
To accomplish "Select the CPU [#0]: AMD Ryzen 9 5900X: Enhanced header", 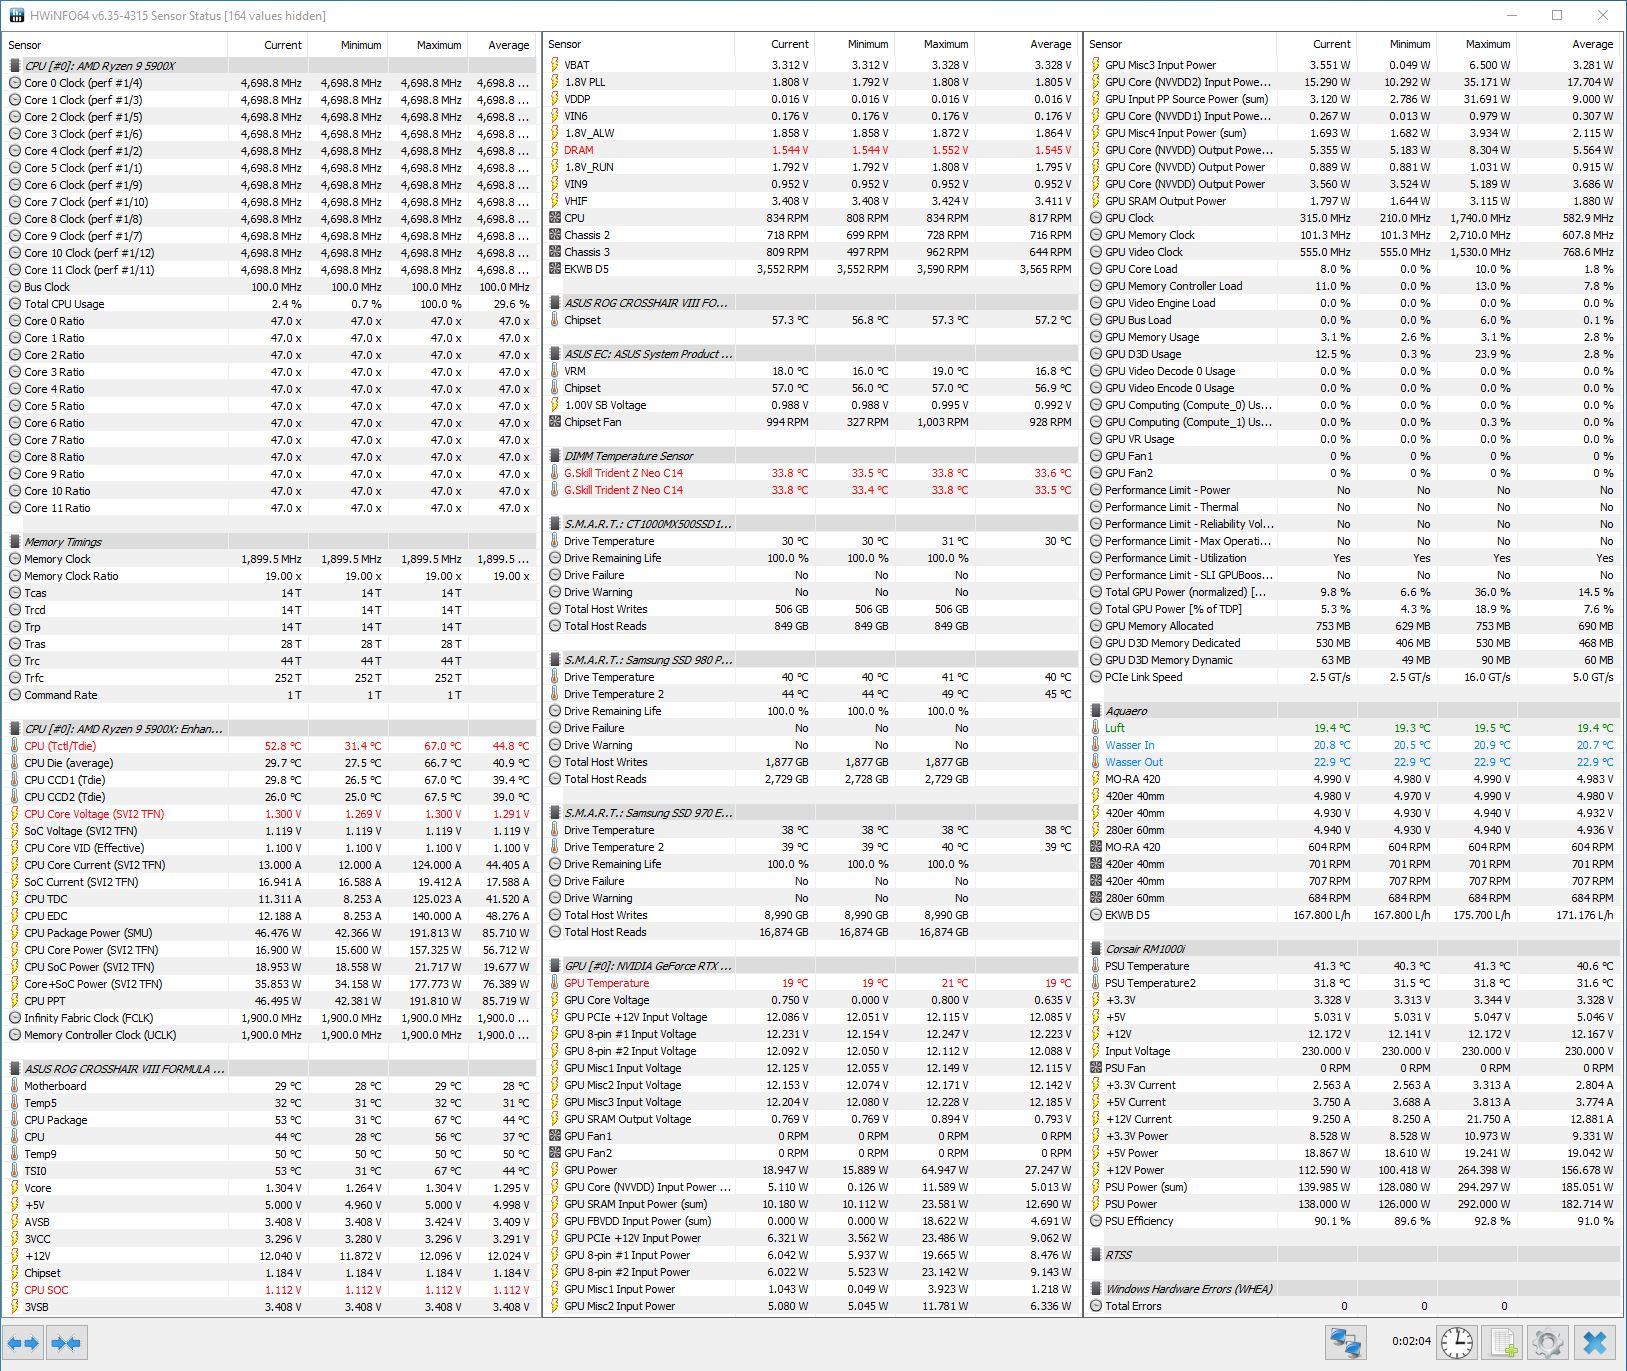I will tap(270, 729).
